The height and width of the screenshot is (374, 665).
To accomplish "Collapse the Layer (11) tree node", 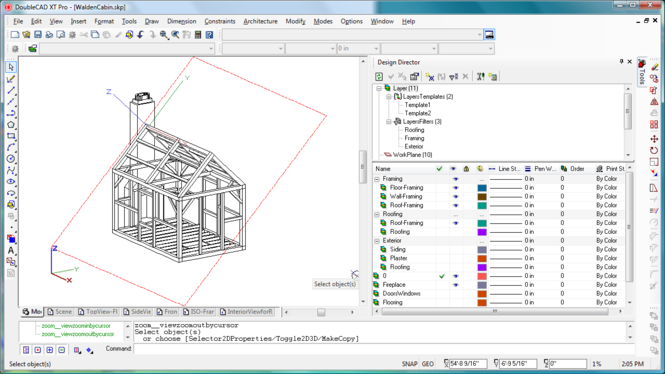I will 379,89.
